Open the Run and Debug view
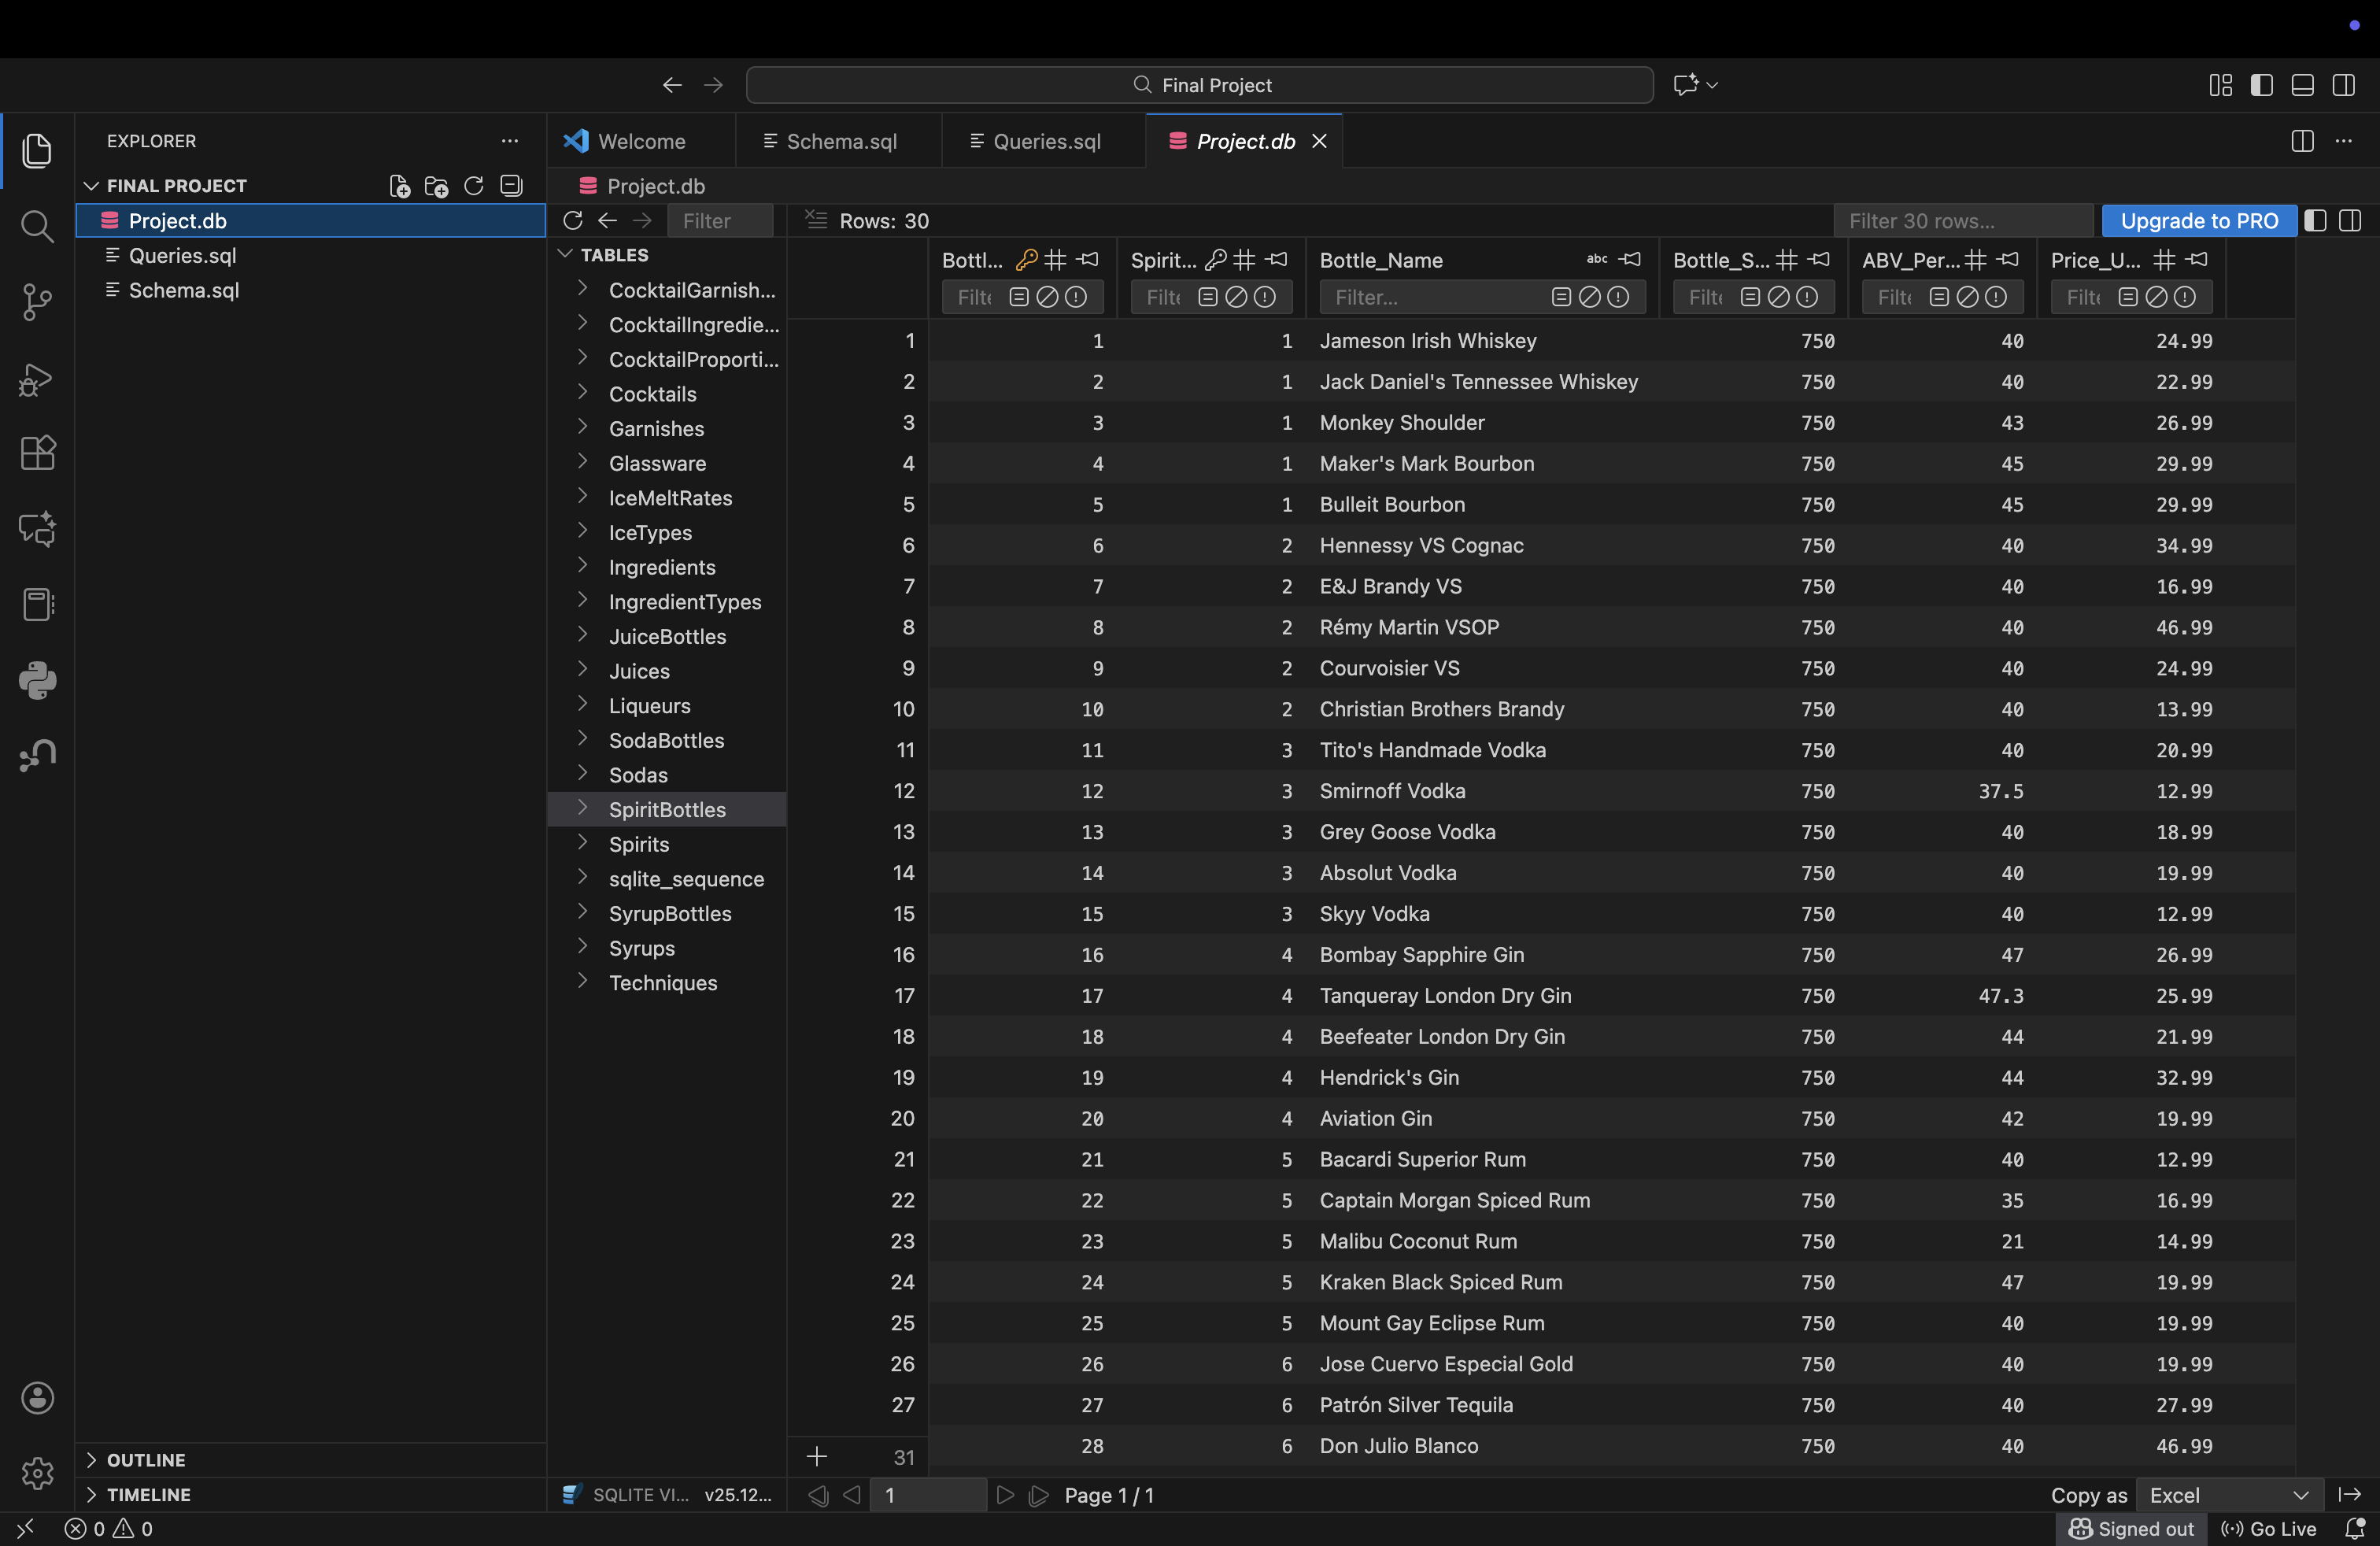 [x=37, y=379]
